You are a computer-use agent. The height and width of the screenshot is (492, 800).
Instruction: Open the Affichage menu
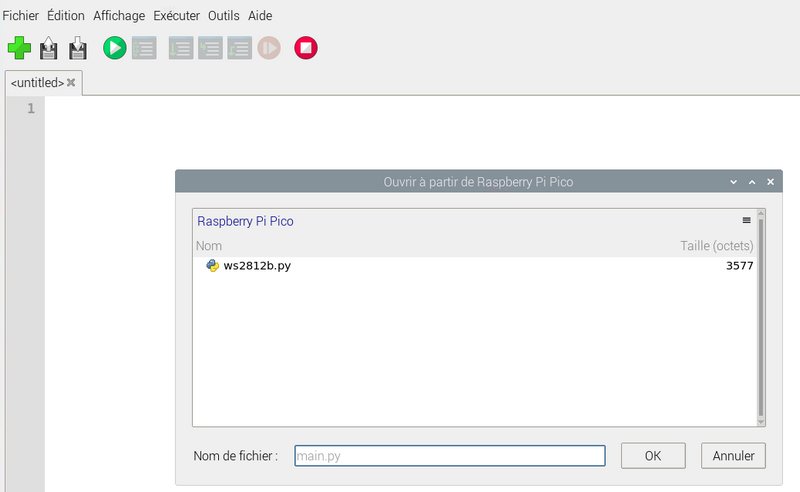coord(119,16)
